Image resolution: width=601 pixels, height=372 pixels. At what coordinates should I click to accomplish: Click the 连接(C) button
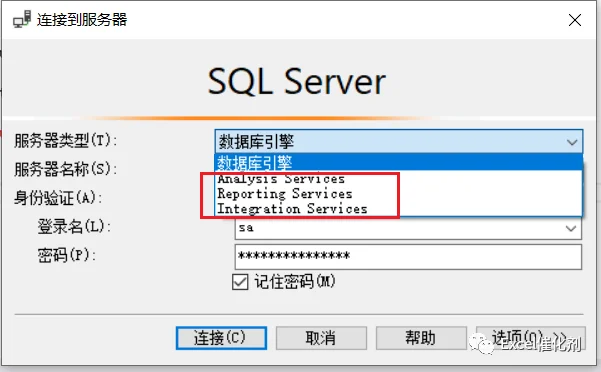pos(221,338)
